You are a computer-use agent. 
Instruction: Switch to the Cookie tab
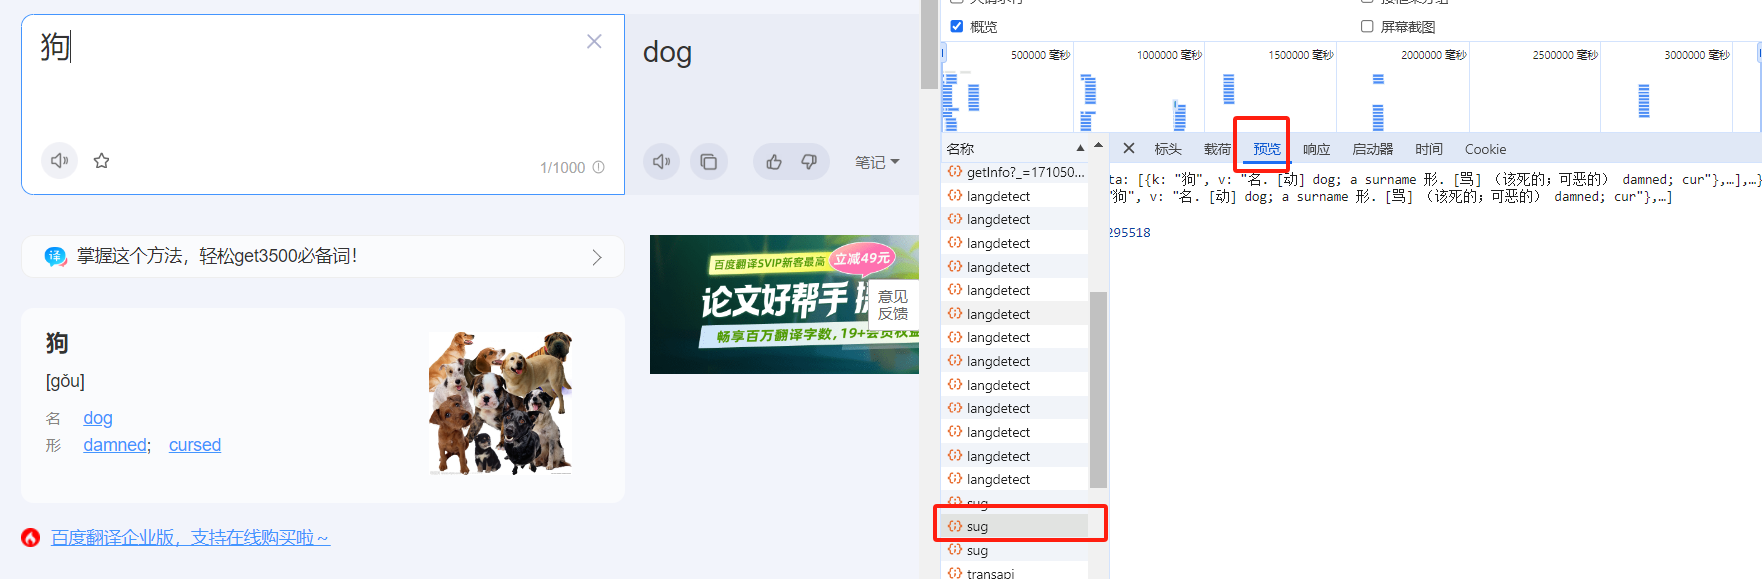(1485, 149)
